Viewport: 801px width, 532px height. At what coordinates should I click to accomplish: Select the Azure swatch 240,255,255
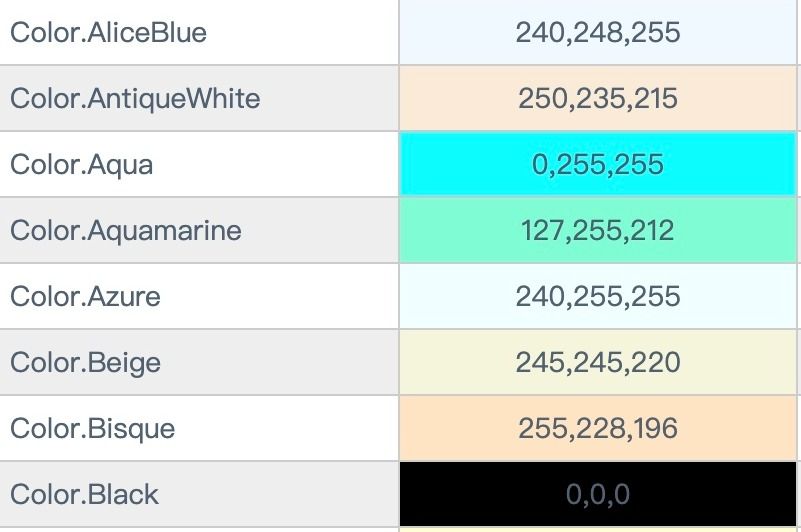[x=598, y=296]
